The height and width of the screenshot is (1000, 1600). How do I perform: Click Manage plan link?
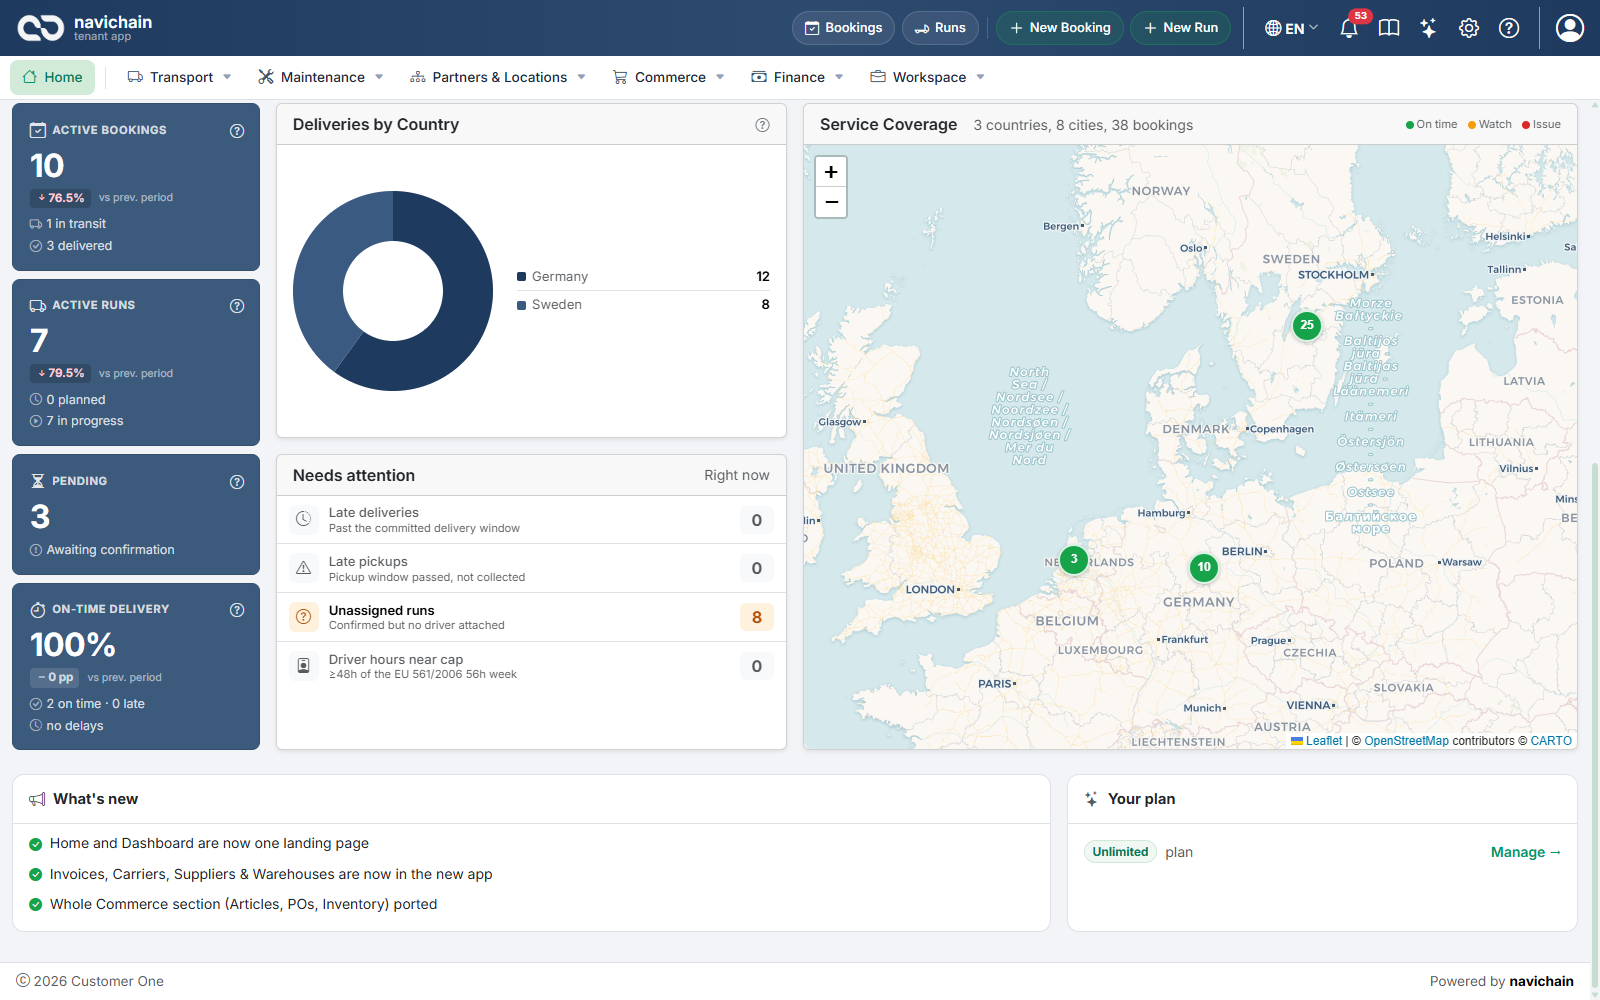coord(1526,852)
